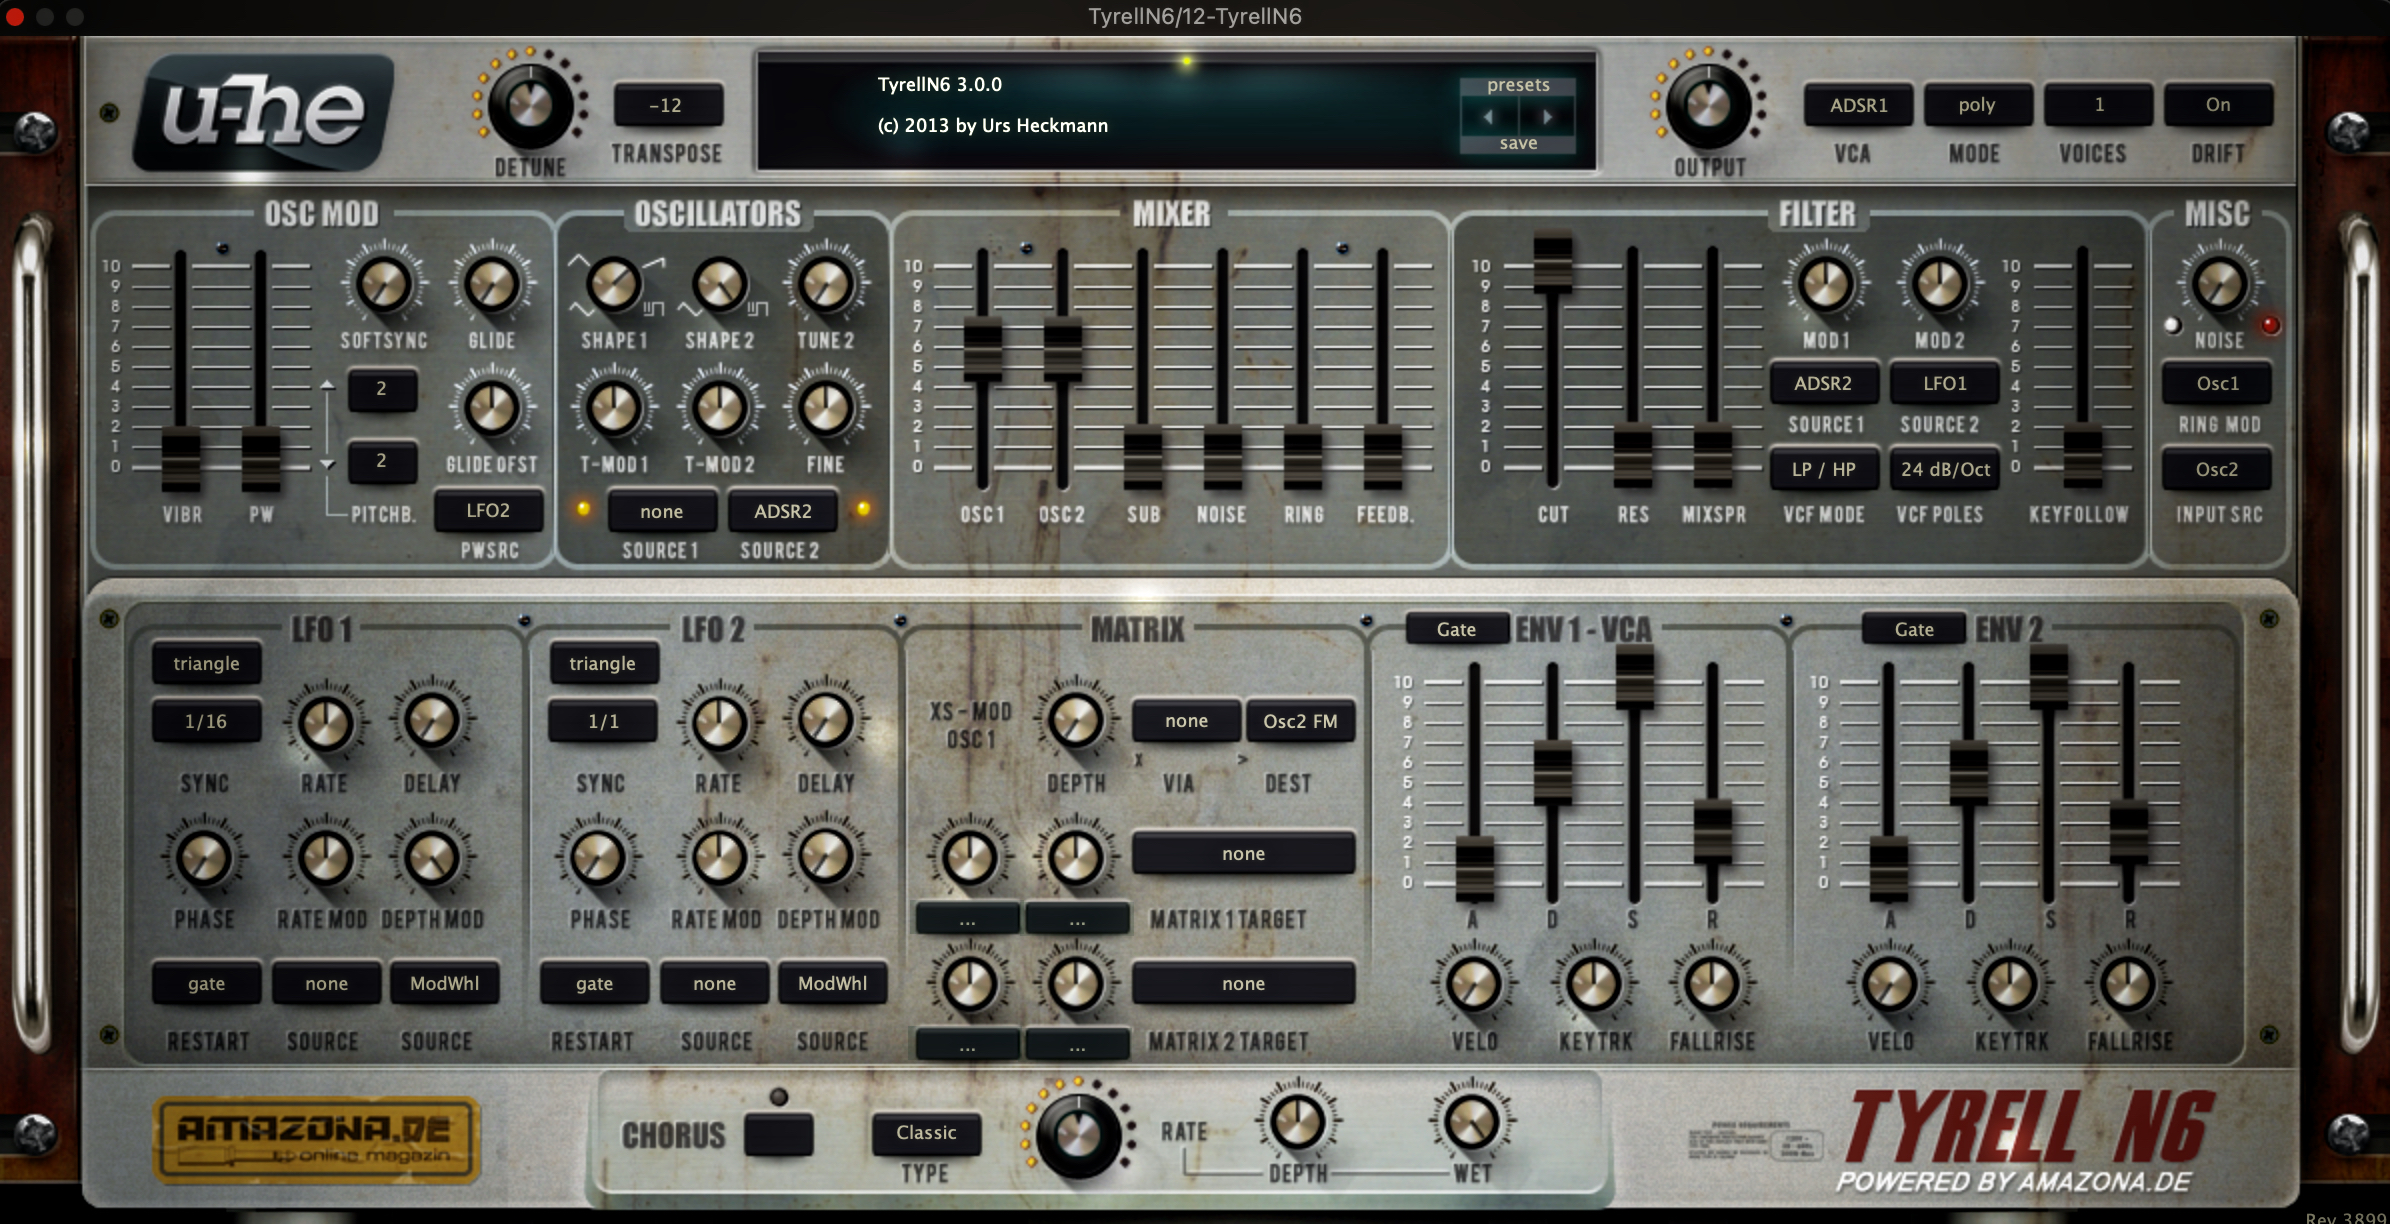
Task: Click the Glide knob
Action: pos(491,284)
